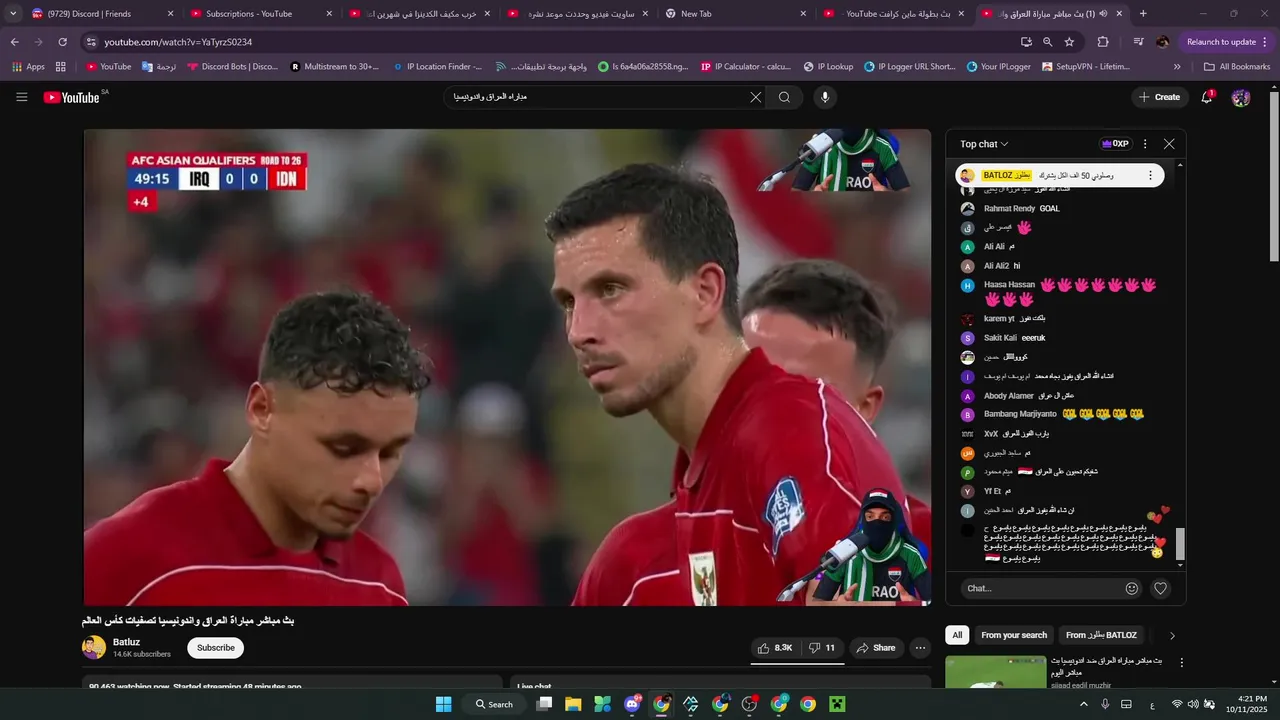Open the YouTube account avatar menu
Screen dimensions: 1280x720
[x=1241, y=97]
